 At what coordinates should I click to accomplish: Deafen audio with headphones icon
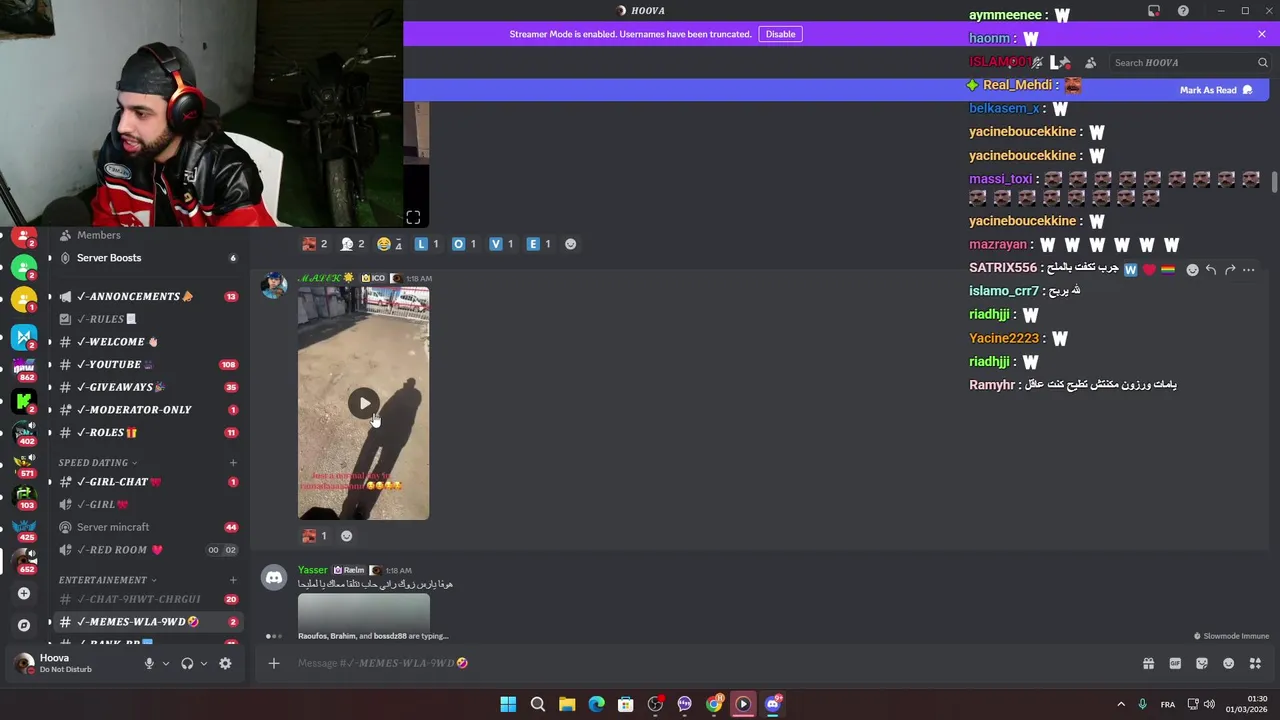coord(187,663)
